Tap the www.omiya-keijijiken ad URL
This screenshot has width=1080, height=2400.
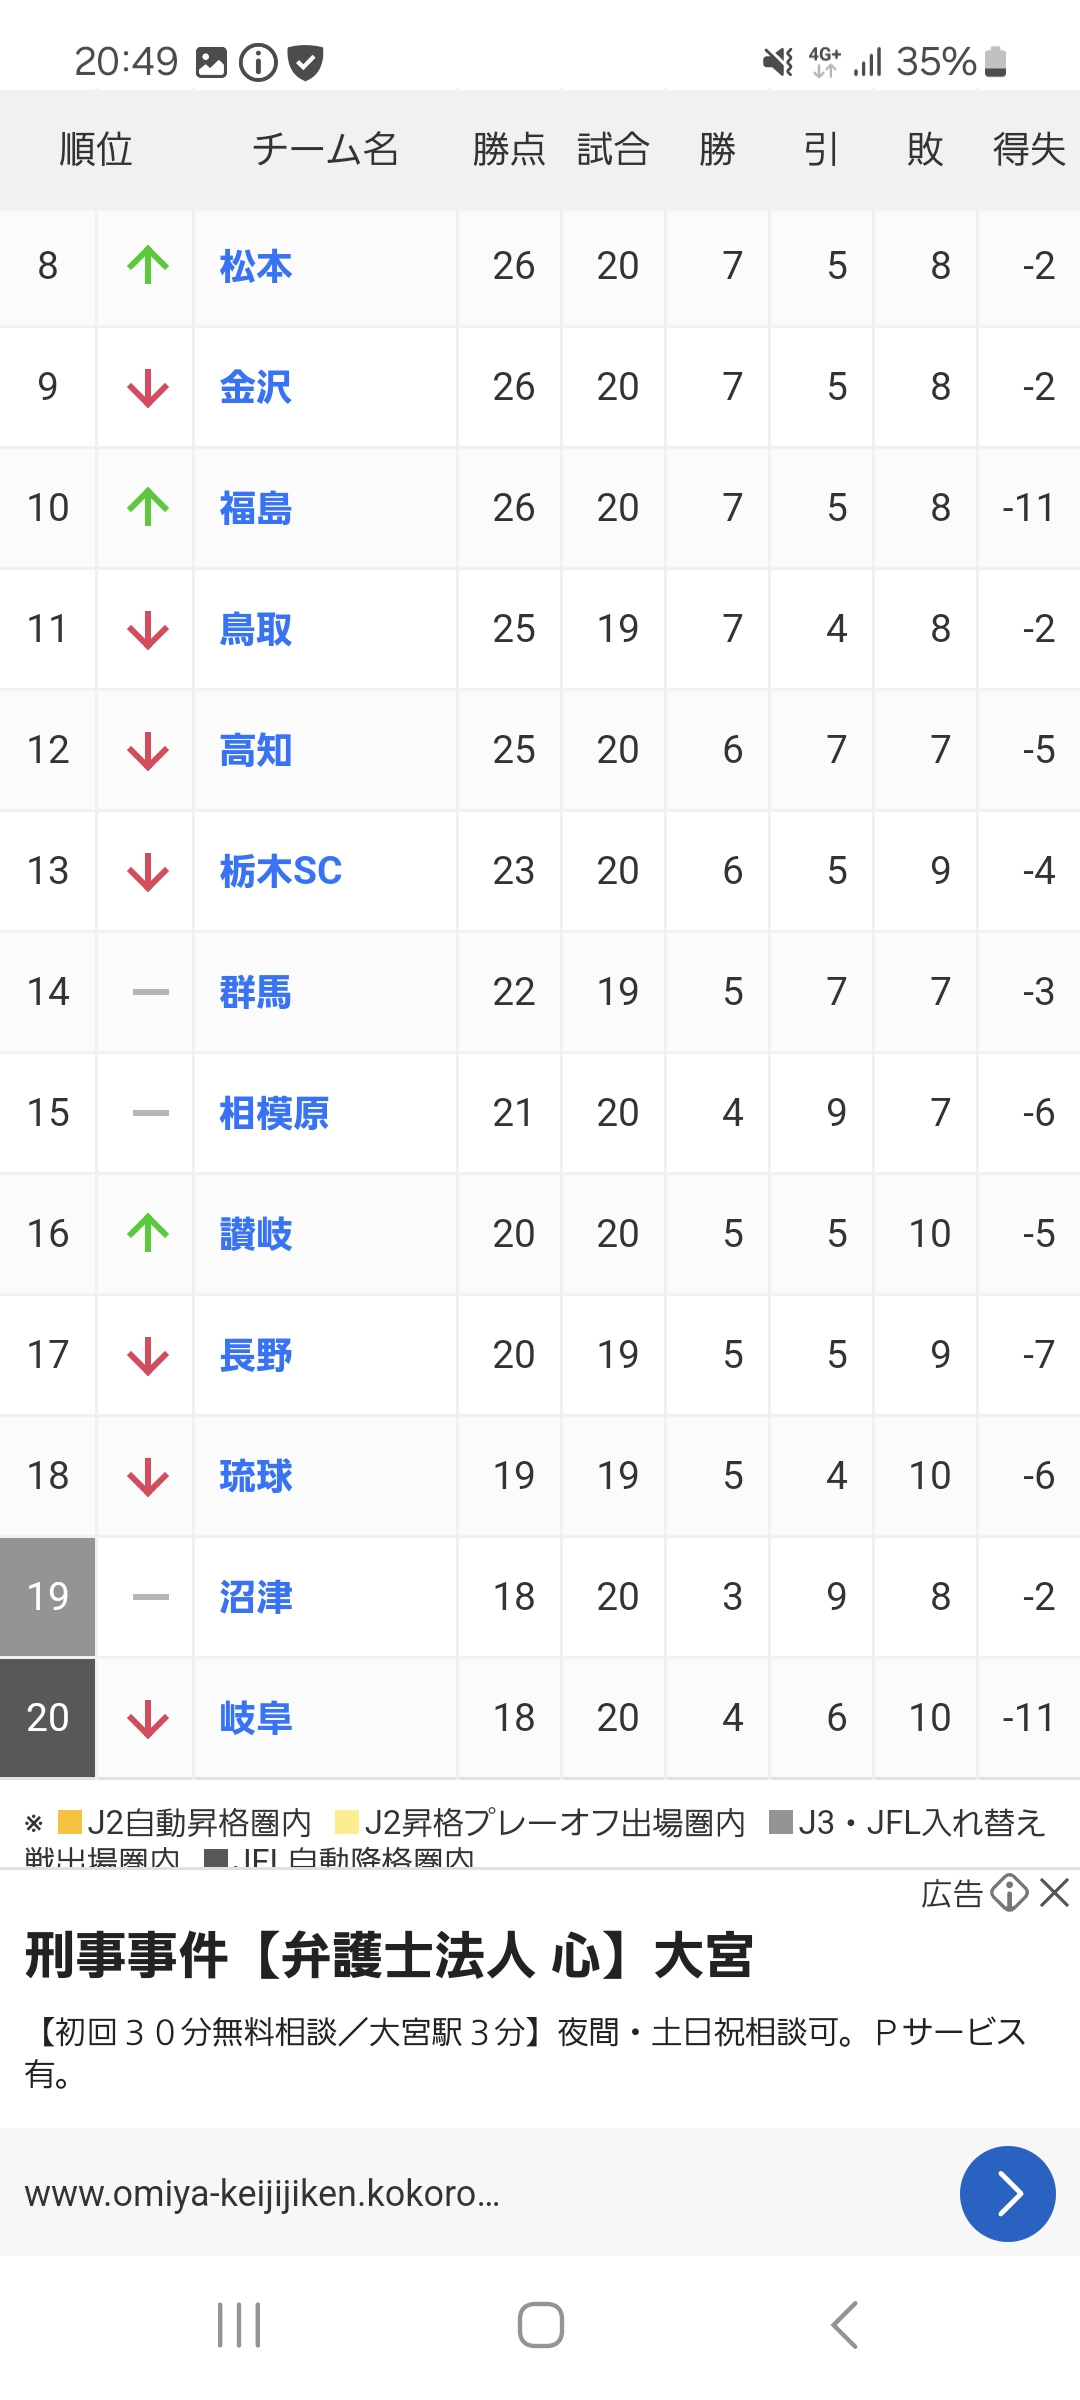pyautogui.click(x=262, y=2194)
